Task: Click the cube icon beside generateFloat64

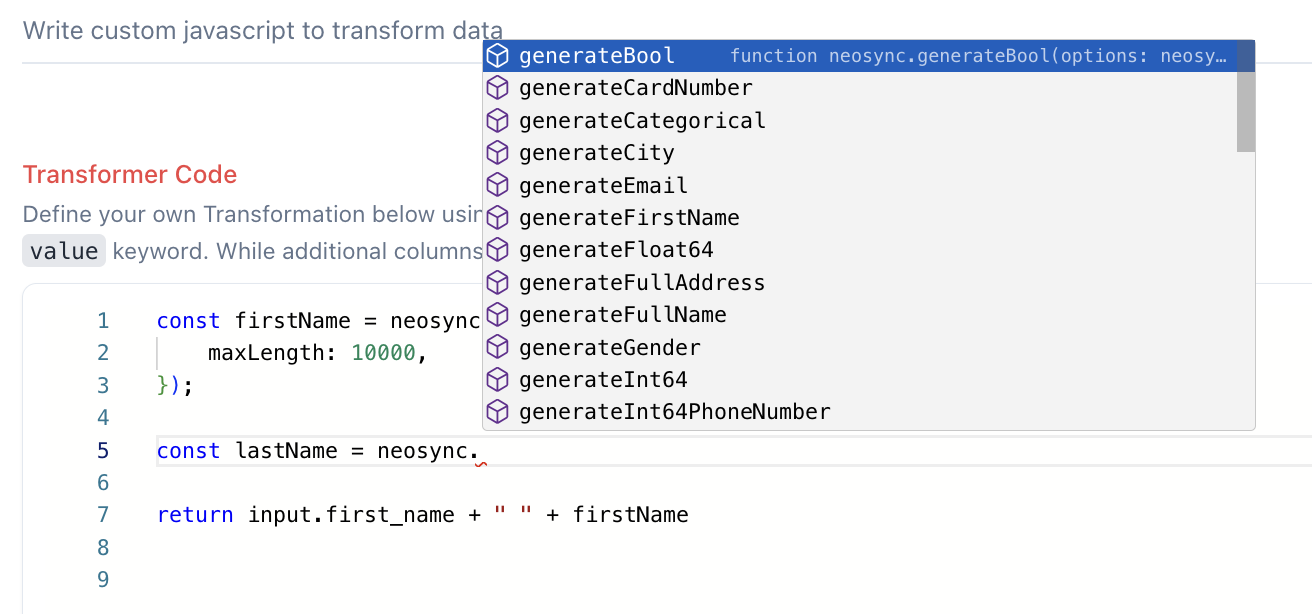Action: click(497, 250)
